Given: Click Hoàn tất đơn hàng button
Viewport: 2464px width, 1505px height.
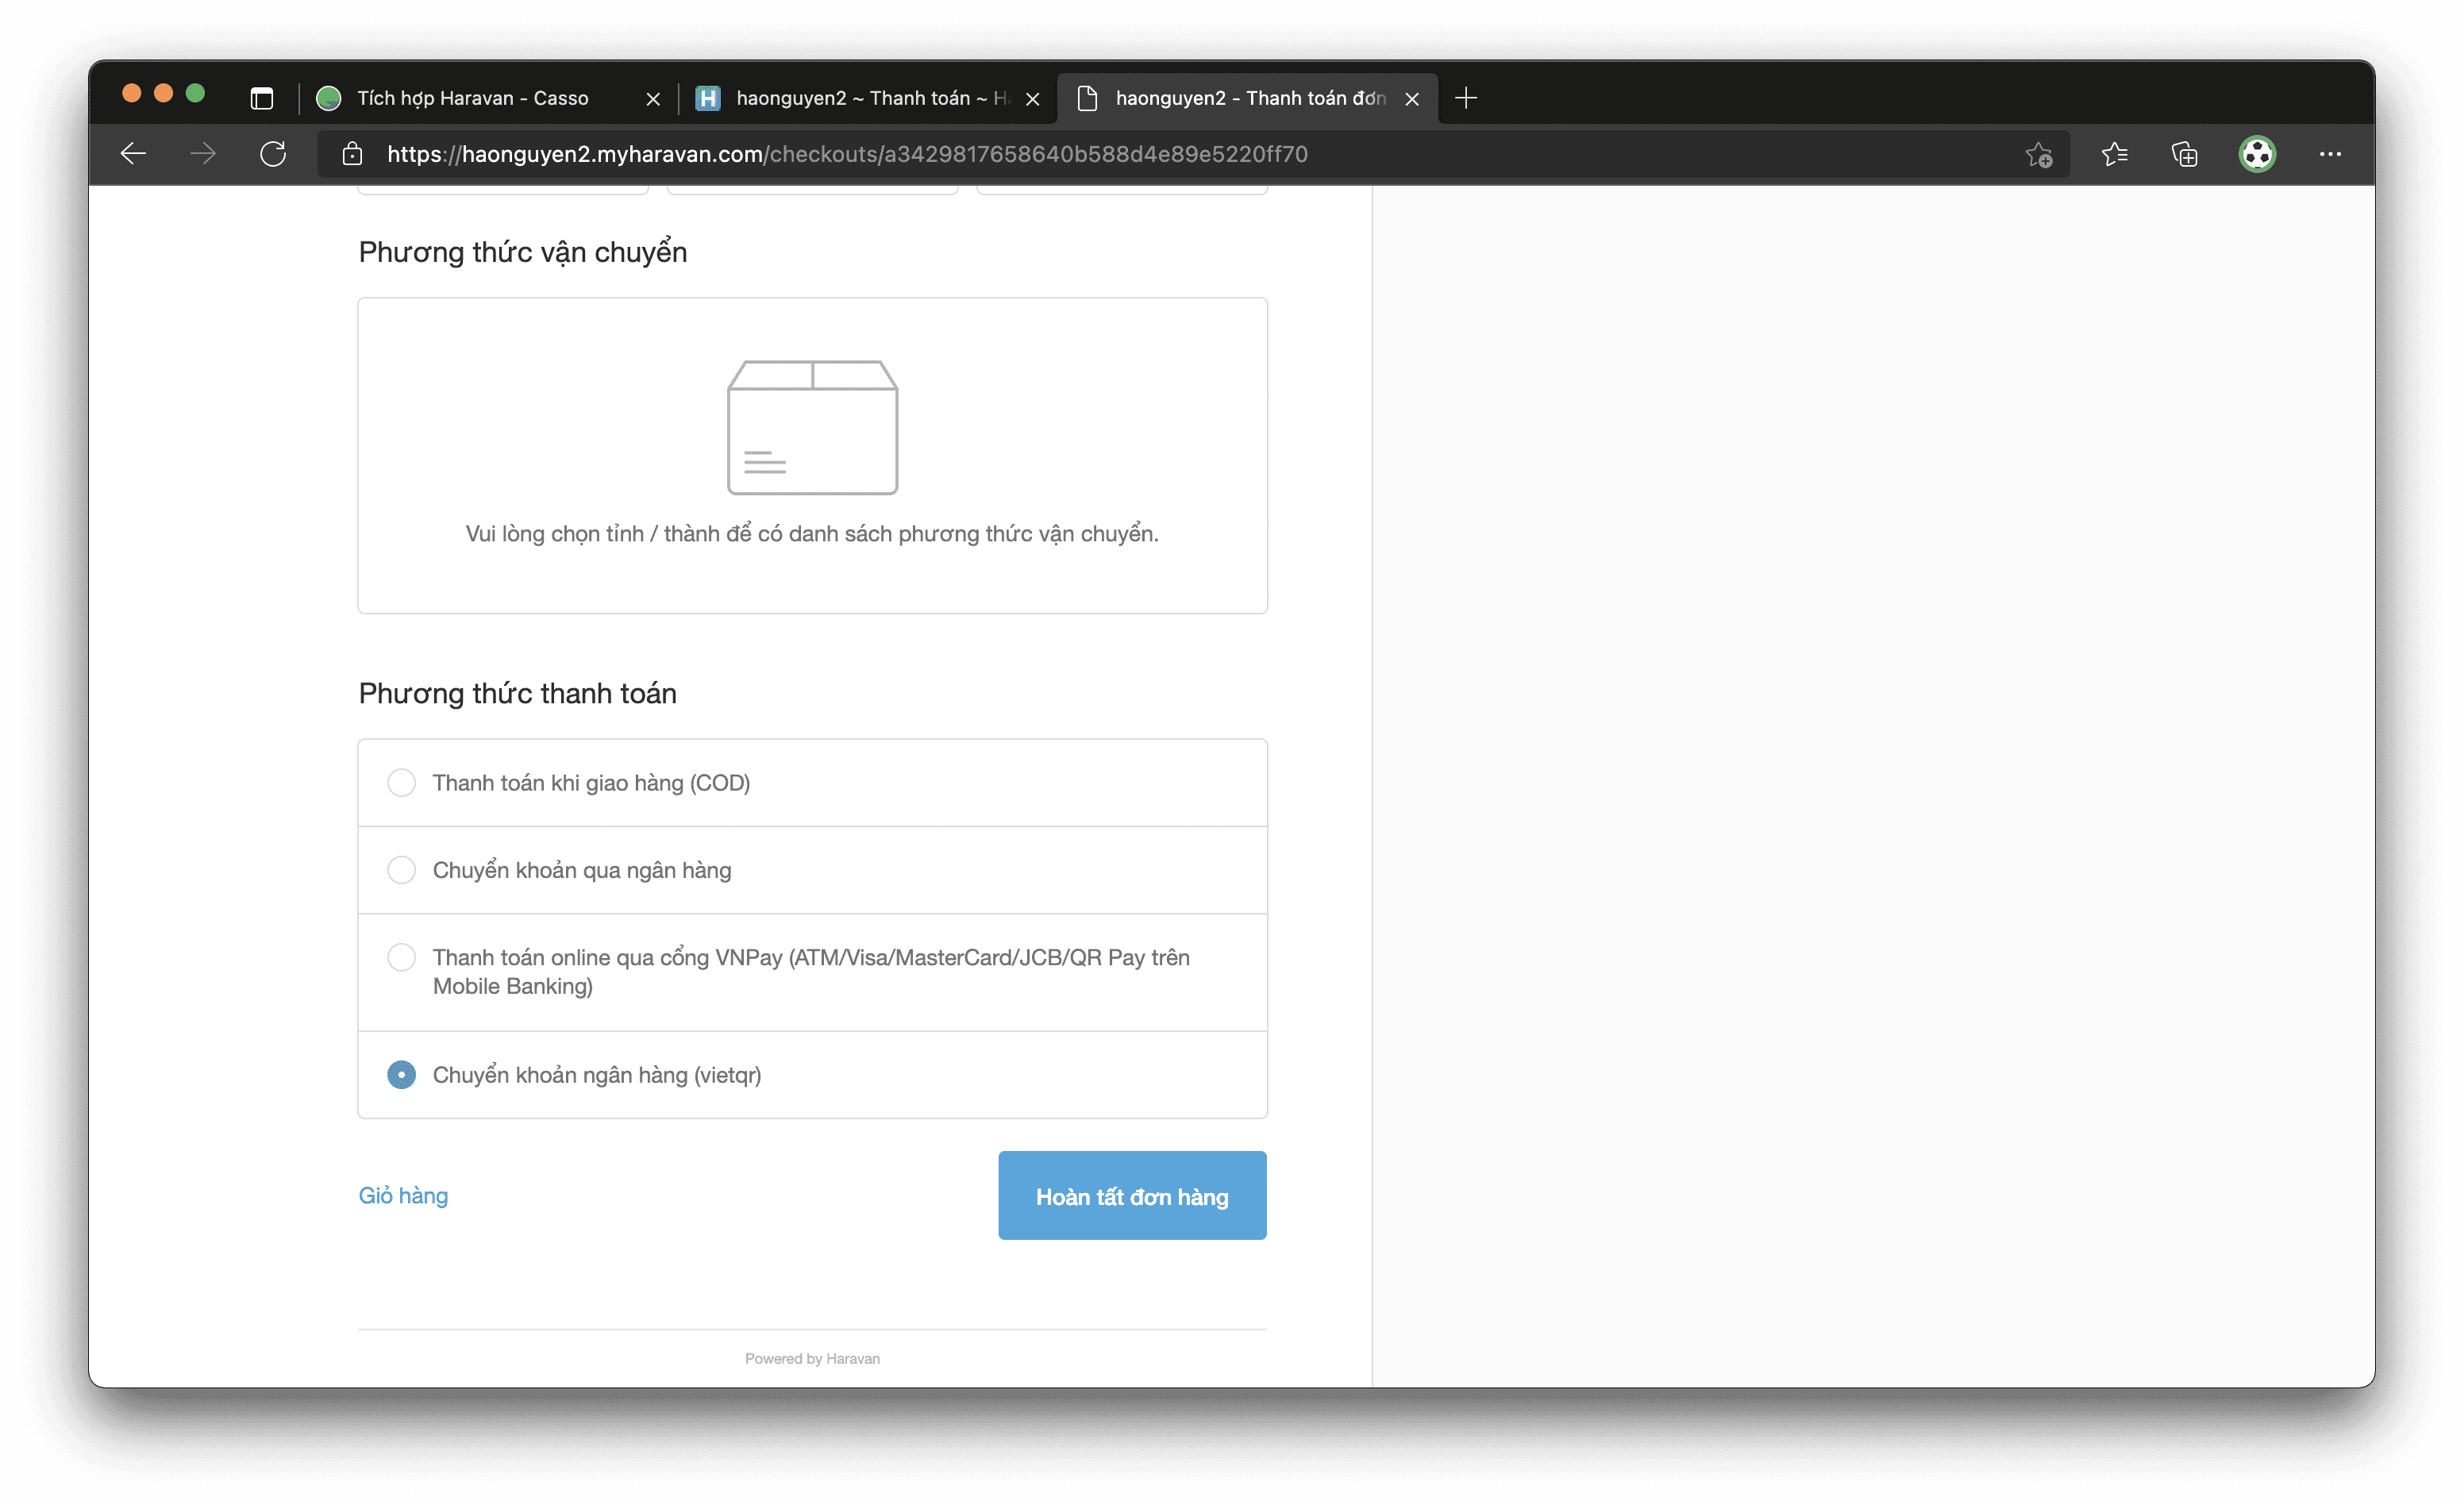Looking at the screenshot, I should 1132,1196.
